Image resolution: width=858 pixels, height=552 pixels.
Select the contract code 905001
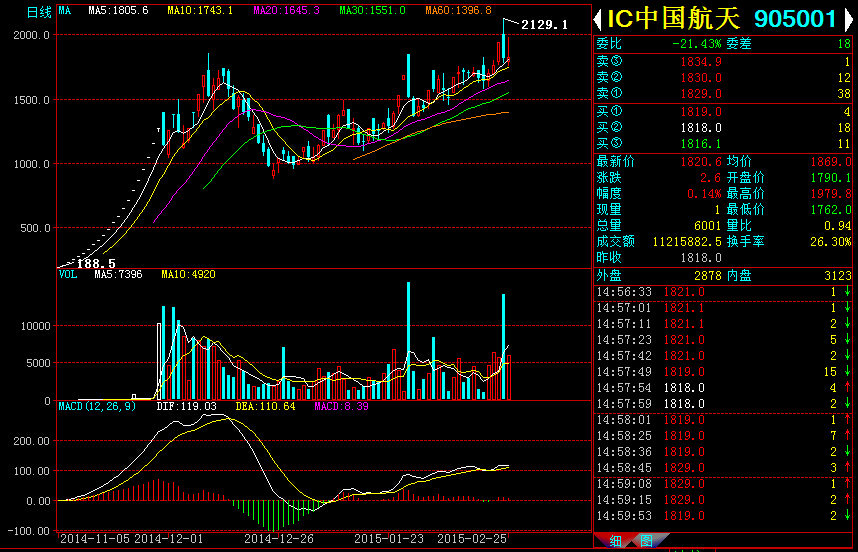[795, 19]
